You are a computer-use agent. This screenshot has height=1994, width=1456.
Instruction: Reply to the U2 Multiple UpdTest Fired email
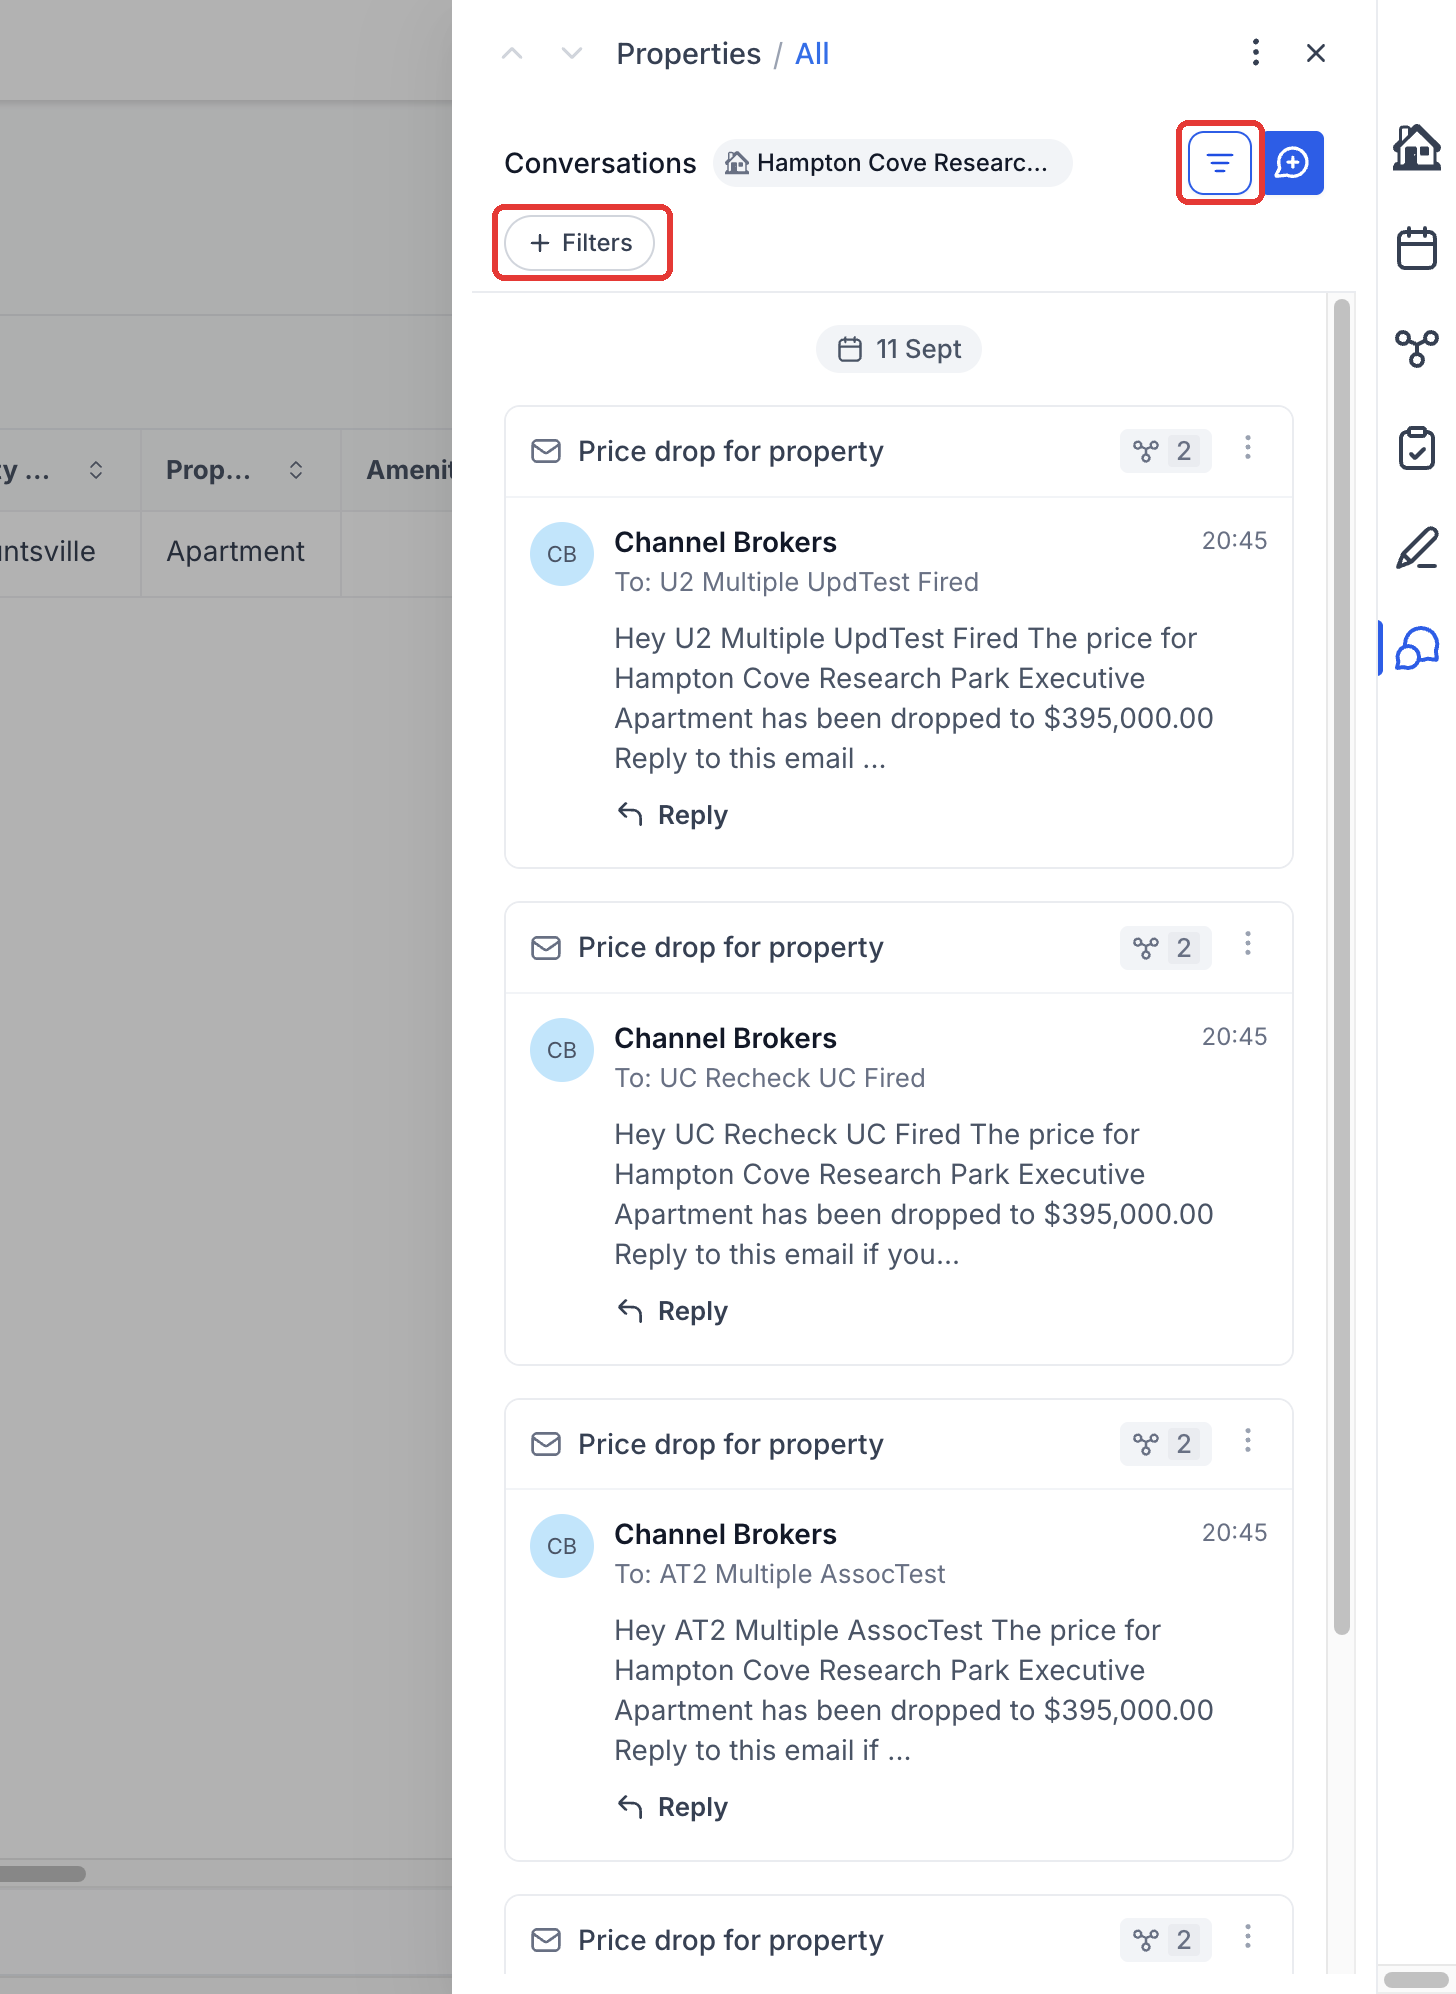tap(673, 815)
